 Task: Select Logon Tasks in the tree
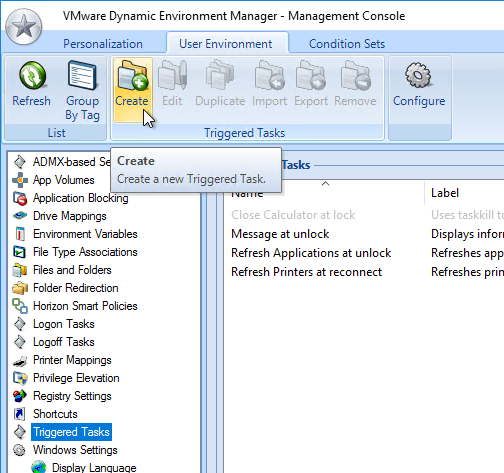pyautogui.click(x=64, y=324)
